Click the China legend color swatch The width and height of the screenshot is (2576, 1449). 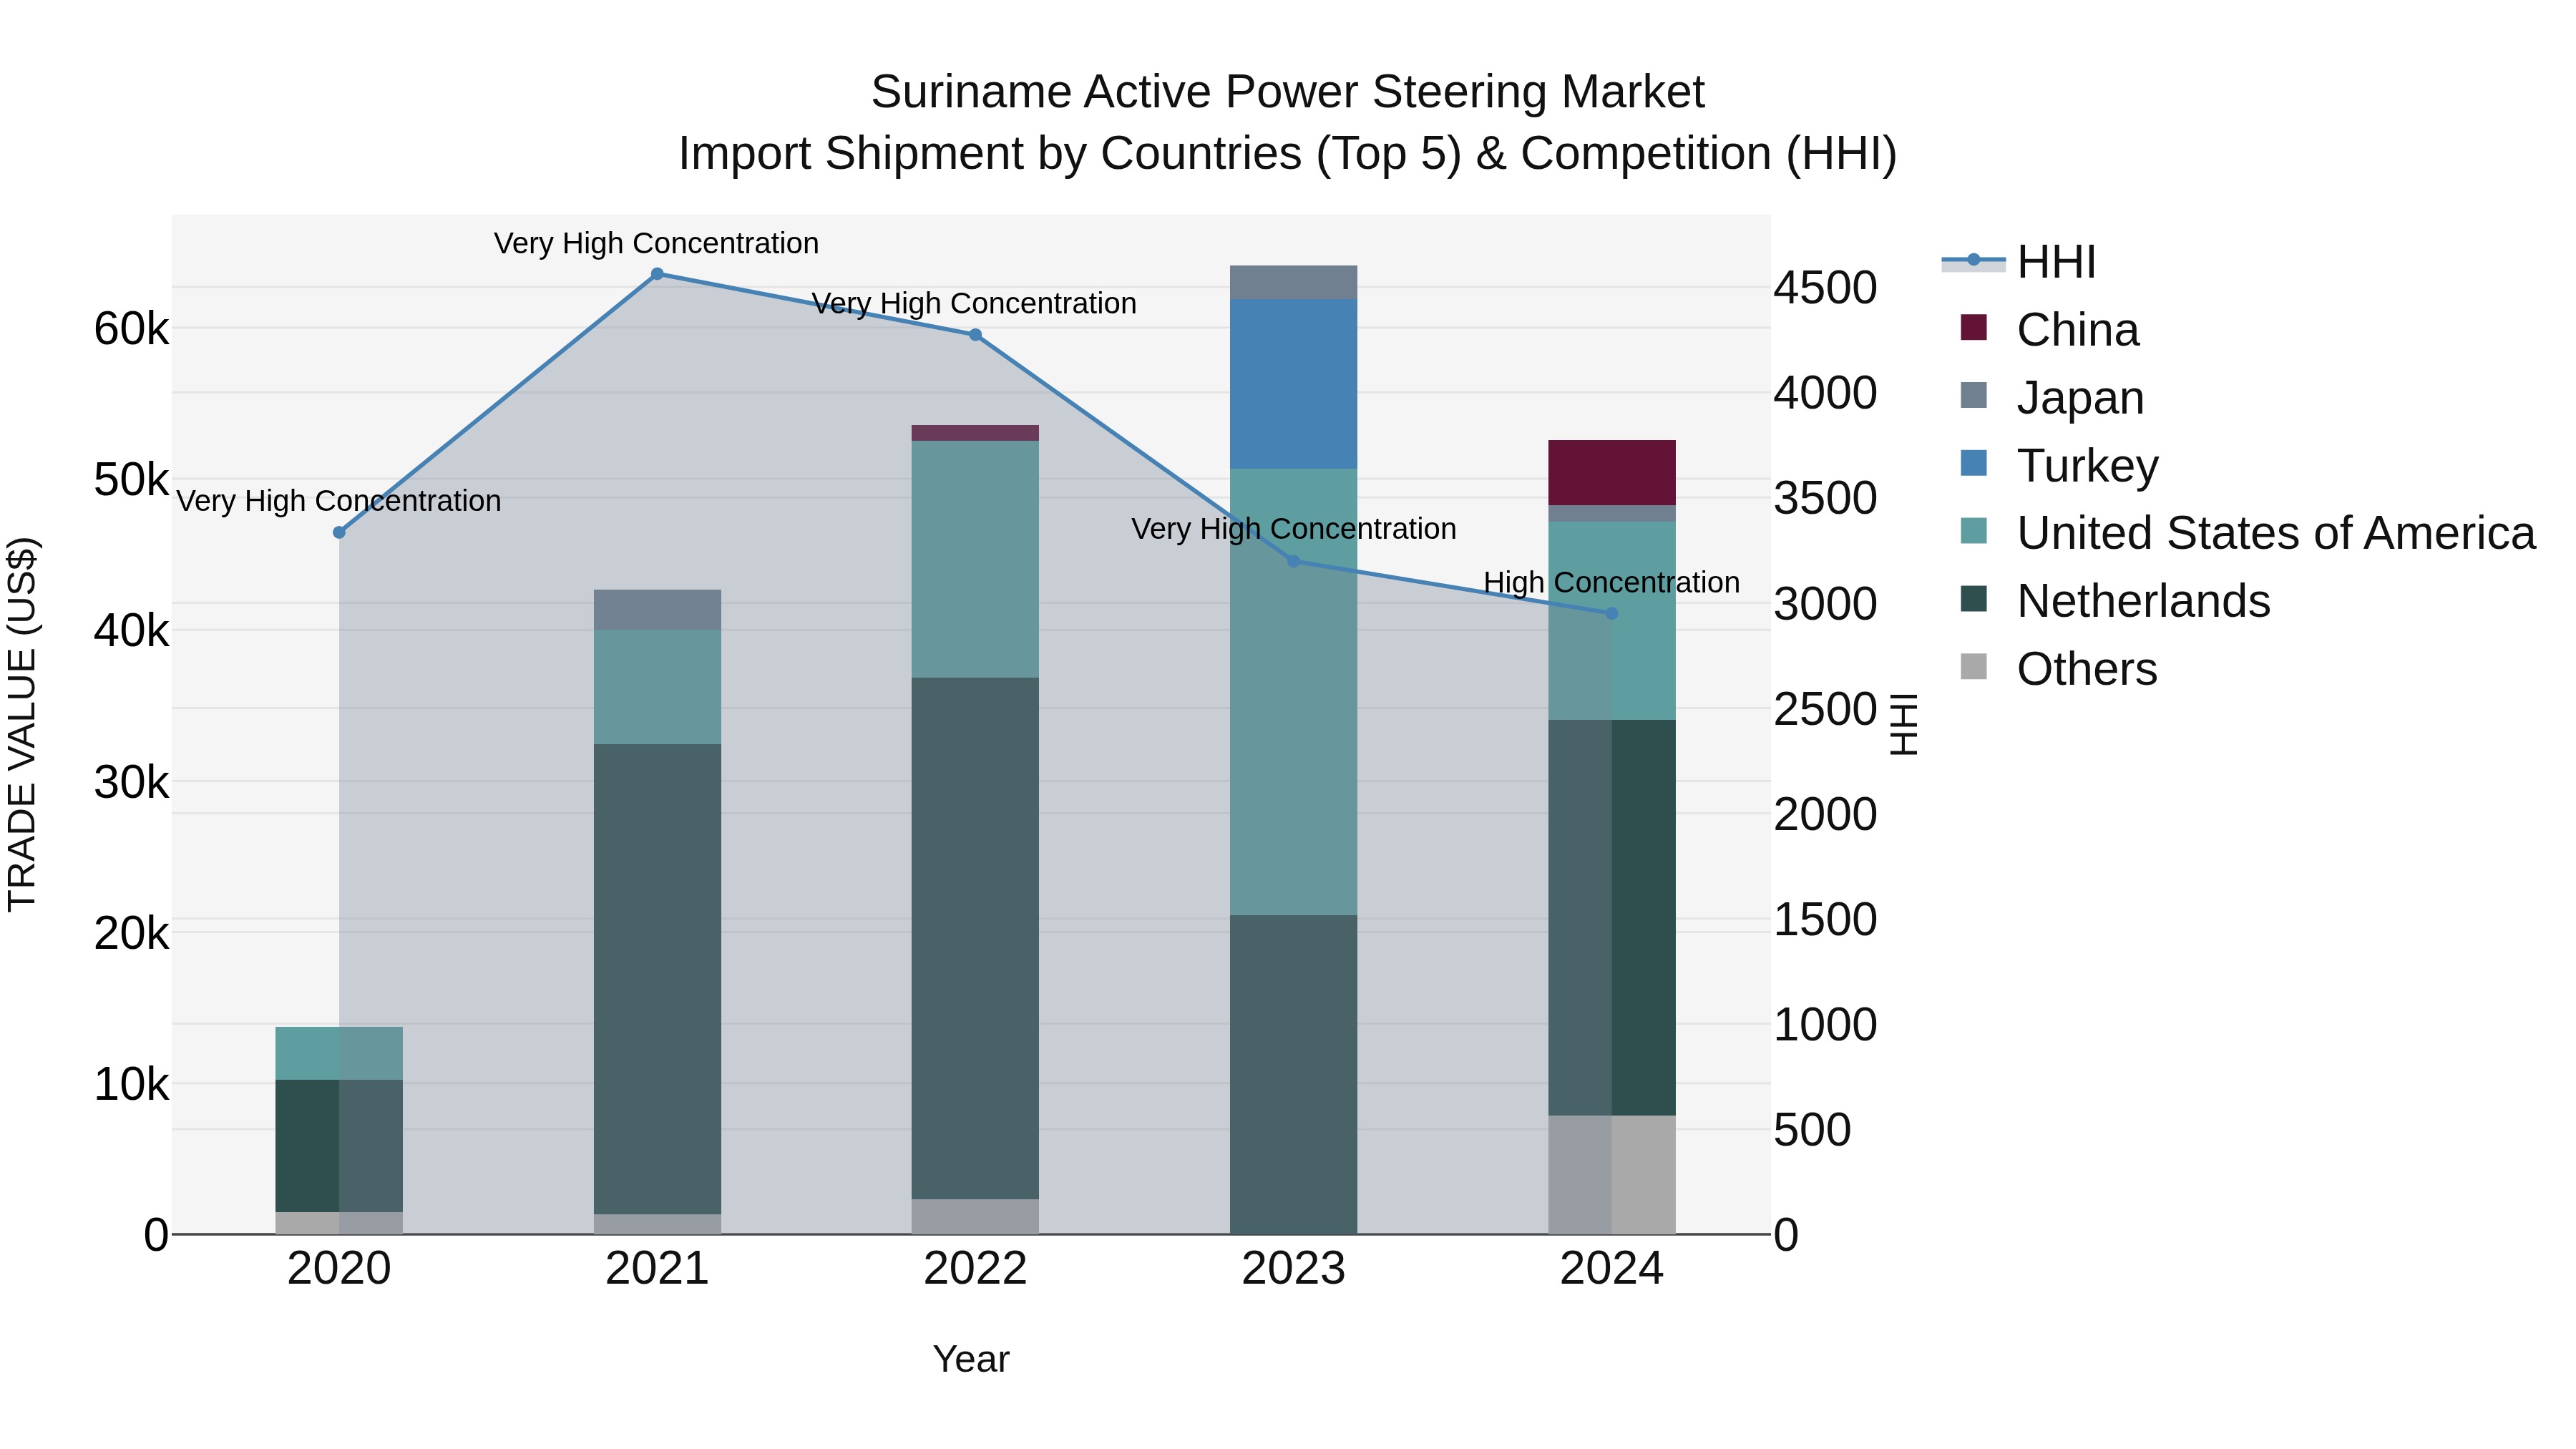click(1973, 327)
